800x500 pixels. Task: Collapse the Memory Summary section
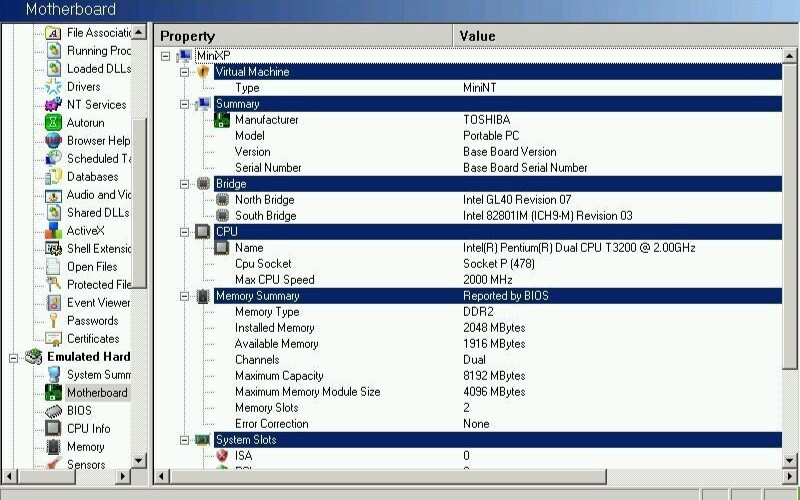pos(184,296)
